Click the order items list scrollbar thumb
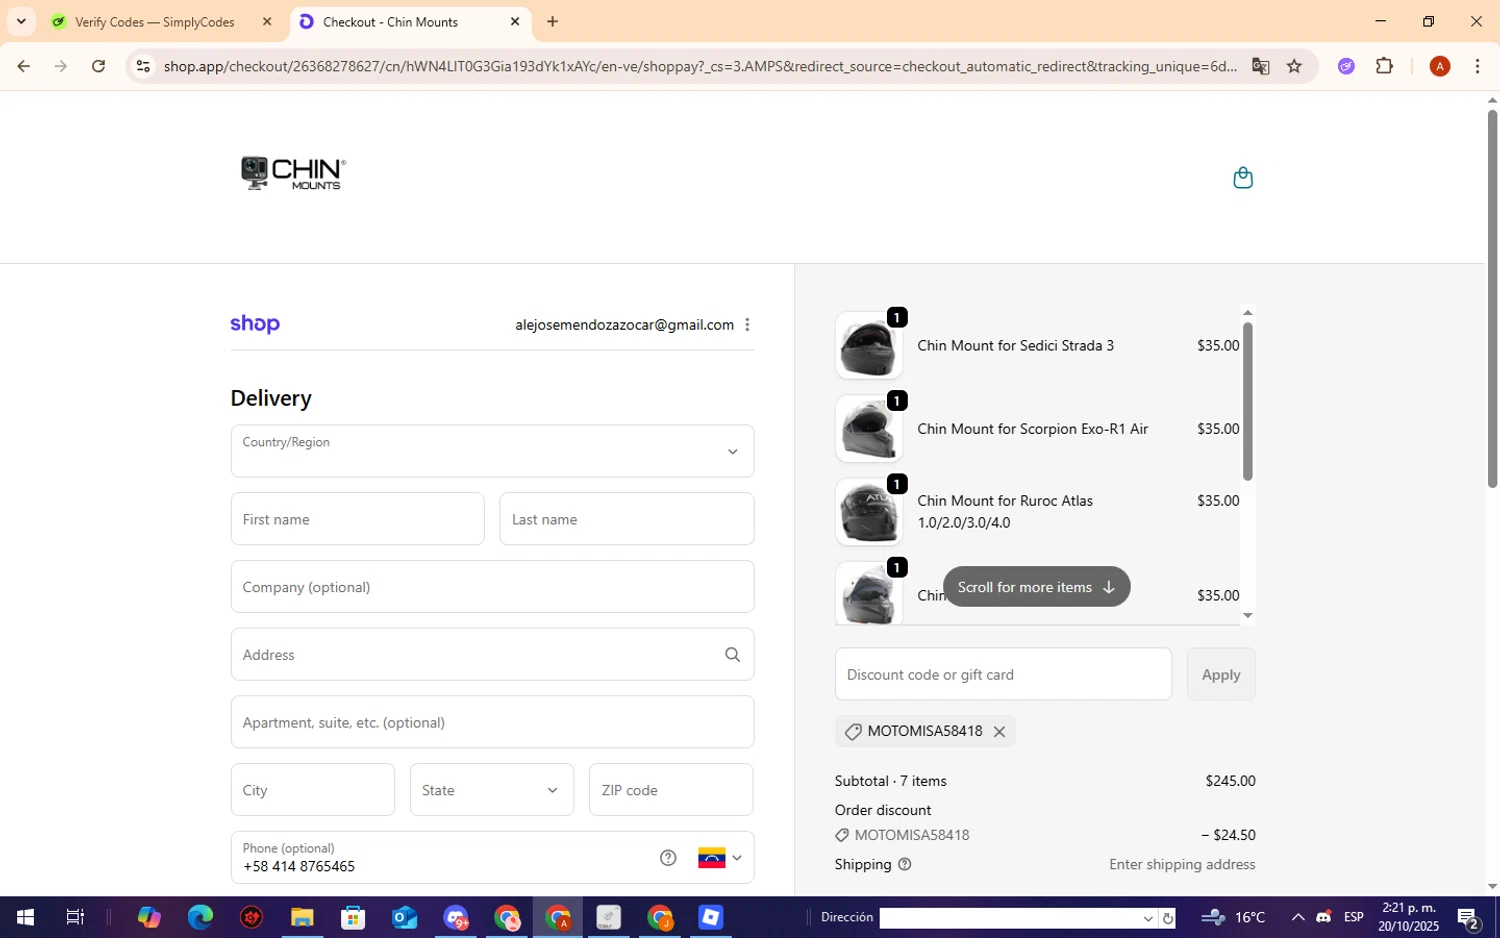1500x938 pixels. pyautogui.click(x=1247, y=400)
